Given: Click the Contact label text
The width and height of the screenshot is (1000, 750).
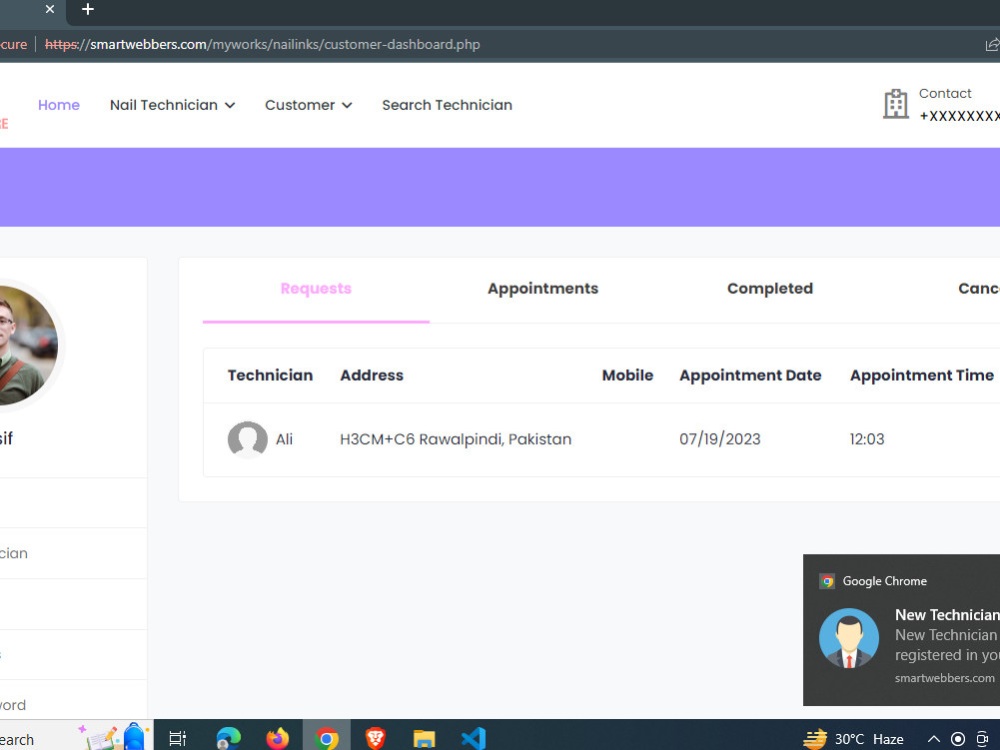Looking at the screenshot, I should (945, 94).
